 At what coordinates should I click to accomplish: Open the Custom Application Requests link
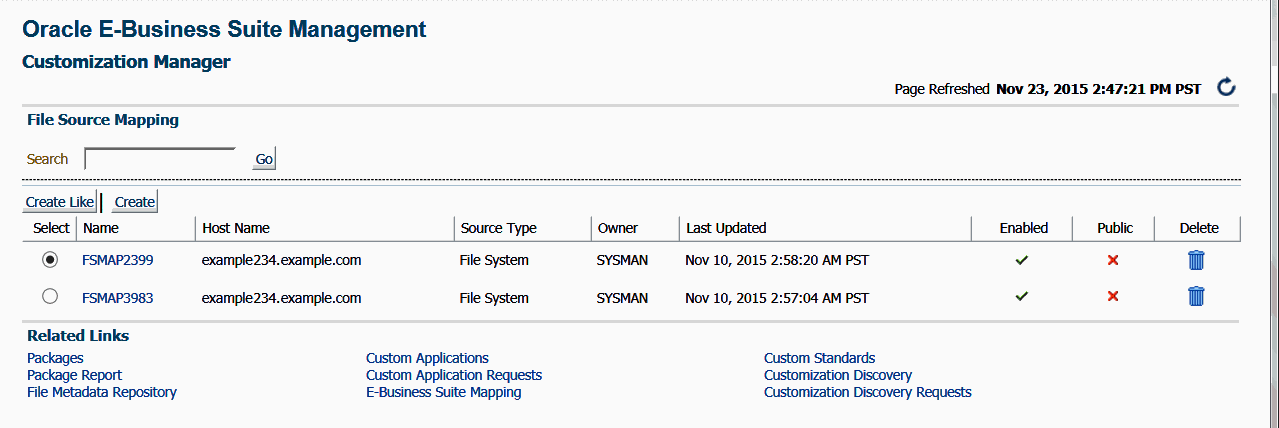454,375
